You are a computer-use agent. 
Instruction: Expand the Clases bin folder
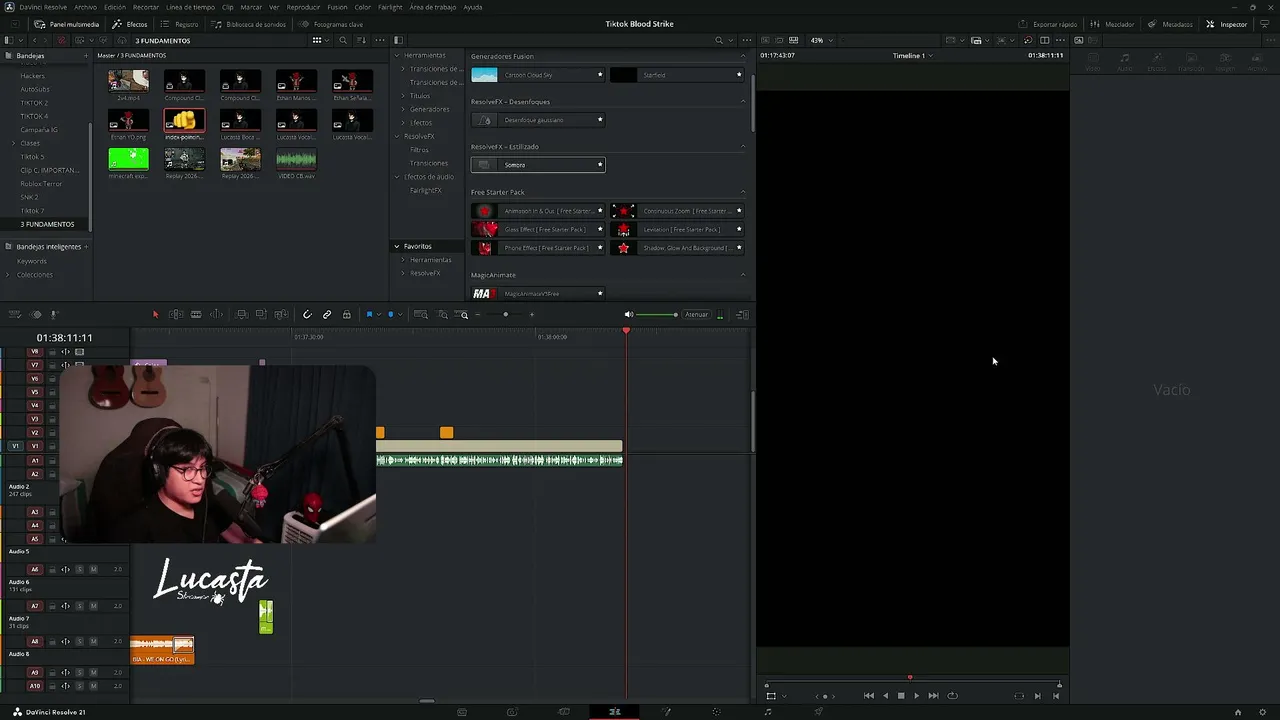pyautogui.click(x=13, y=143)
